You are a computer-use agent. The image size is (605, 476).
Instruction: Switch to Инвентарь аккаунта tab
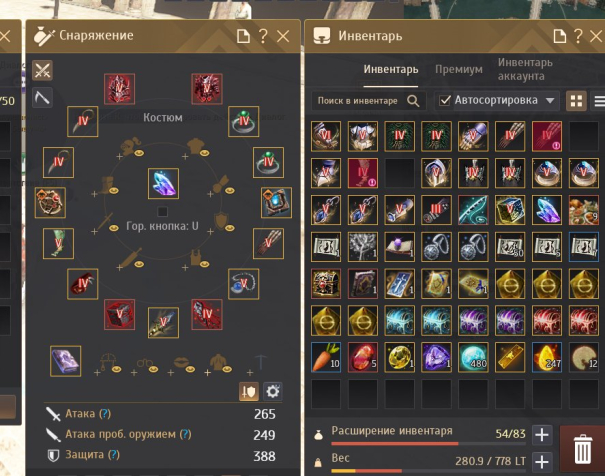click(x=525, y=69)
